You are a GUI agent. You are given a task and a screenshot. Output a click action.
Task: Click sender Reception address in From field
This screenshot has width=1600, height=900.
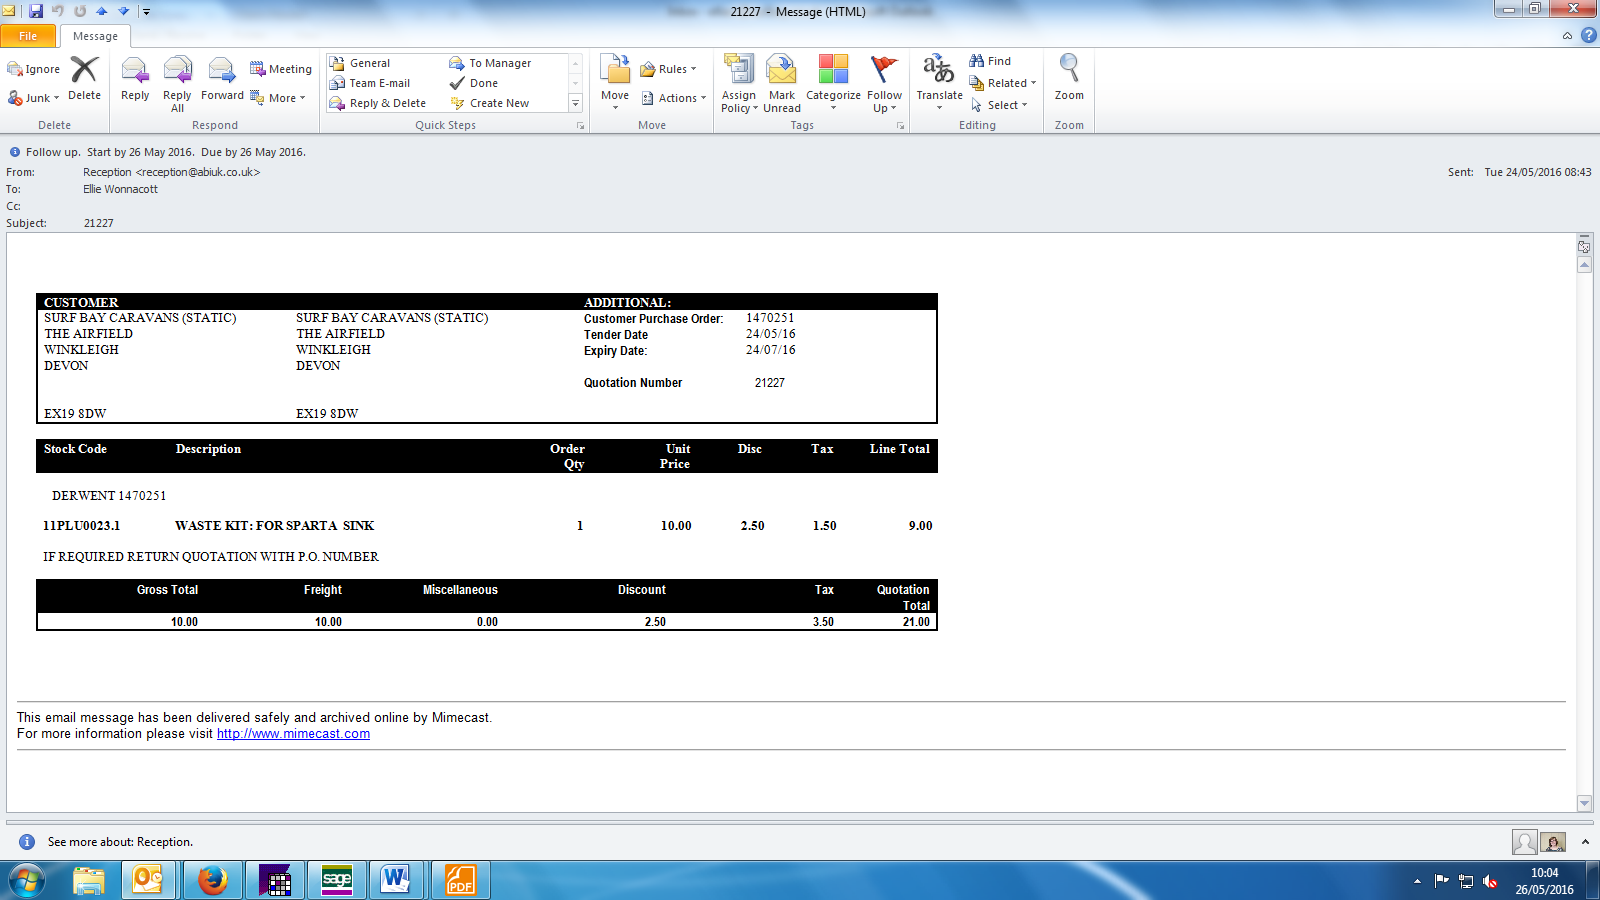tap(171, 172)
